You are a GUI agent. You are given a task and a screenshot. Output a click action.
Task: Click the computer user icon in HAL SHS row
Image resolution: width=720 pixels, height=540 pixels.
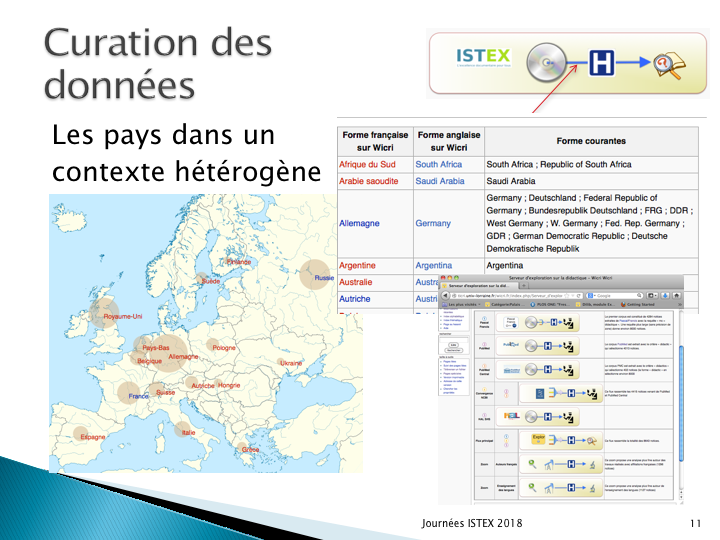tap(568, 417)
